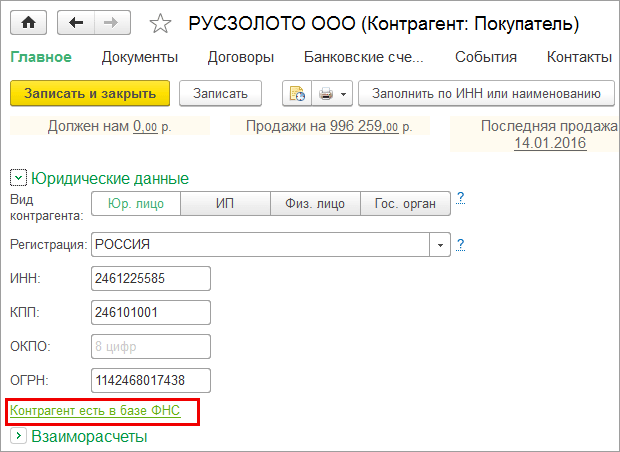Select Юр. лицо contractor type
The width and height of the screenshot is (620, 452).
(136, 204)
